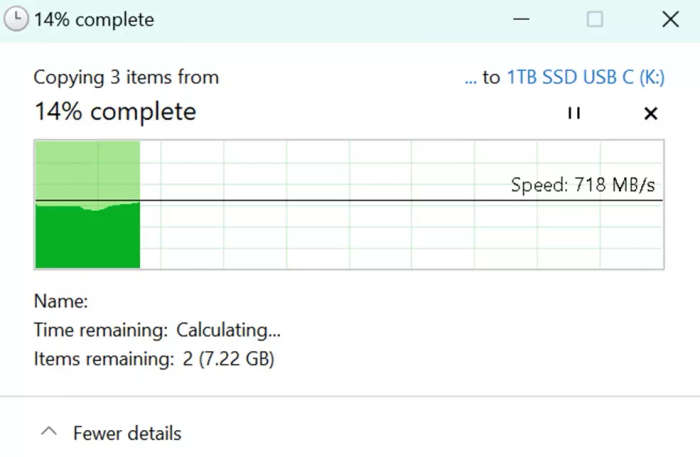The width and height of the screenshot is (700, 457).
Task: Click the title bar 14% complete text
Action: tap(94, 20)
